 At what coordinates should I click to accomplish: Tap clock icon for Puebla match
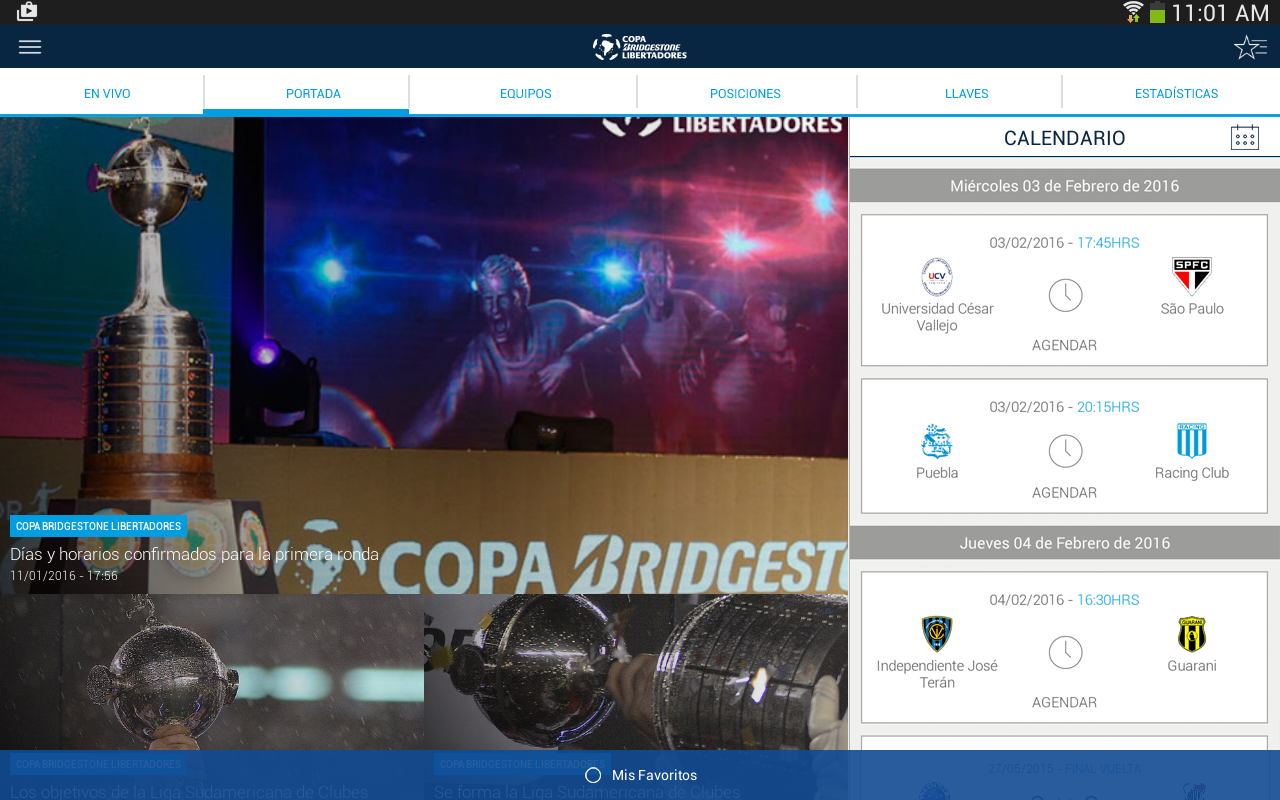click(x=1066, y=451)
